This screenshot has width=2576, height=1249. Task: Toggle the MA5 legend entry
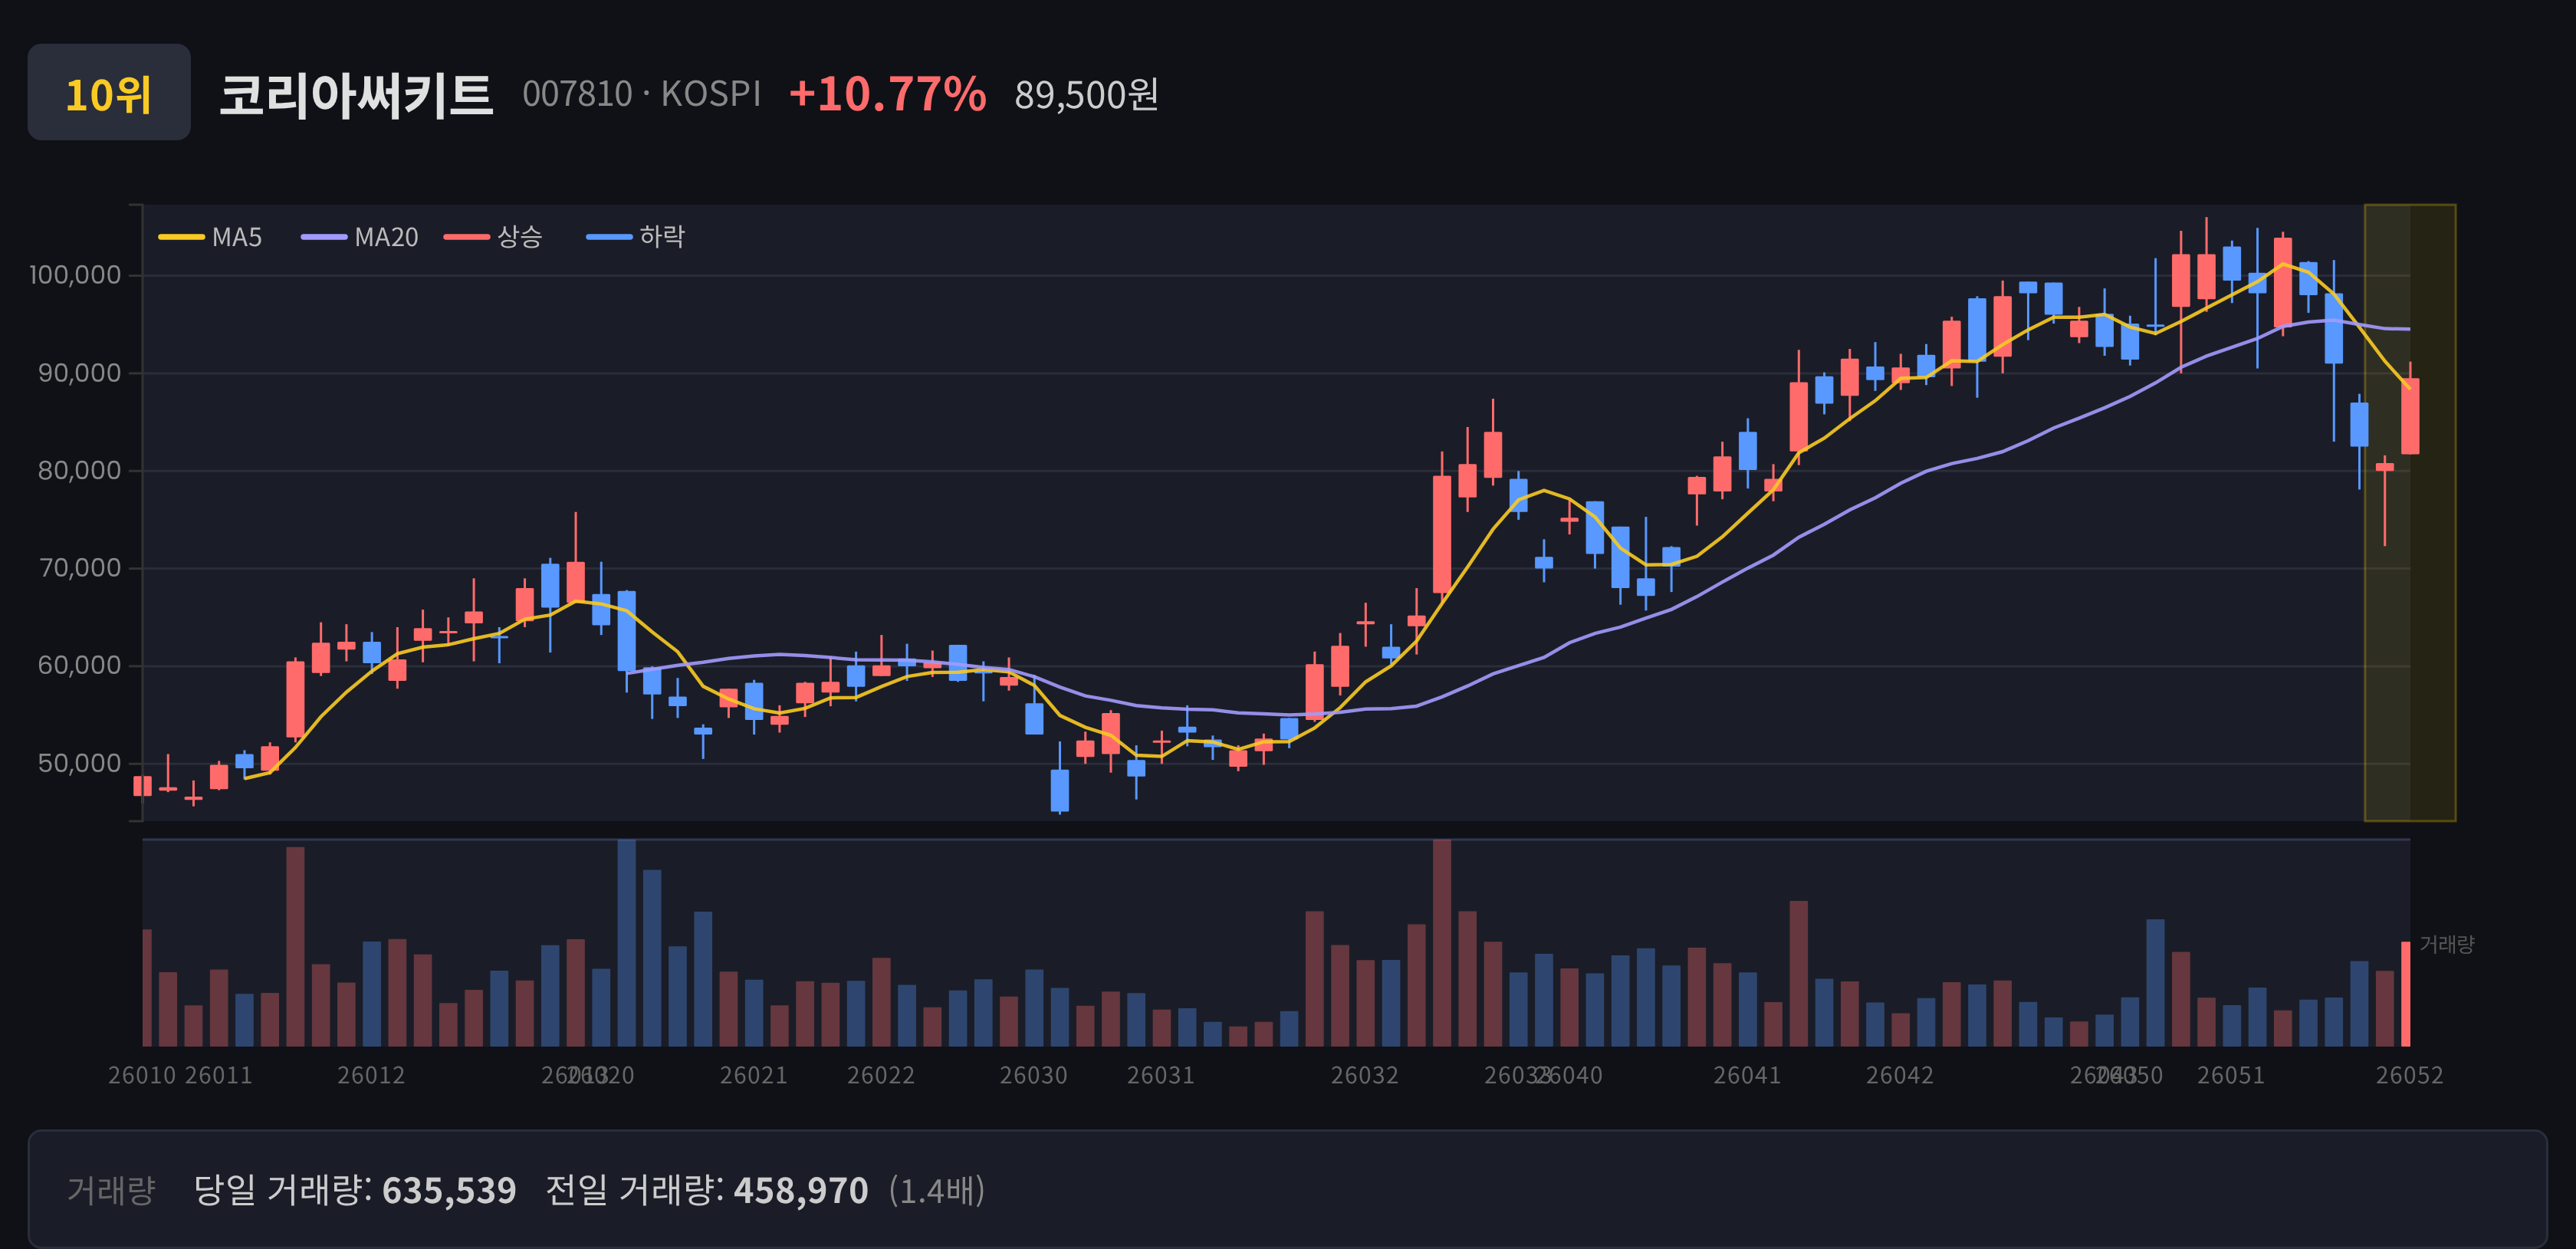click(x=211, y=237)
